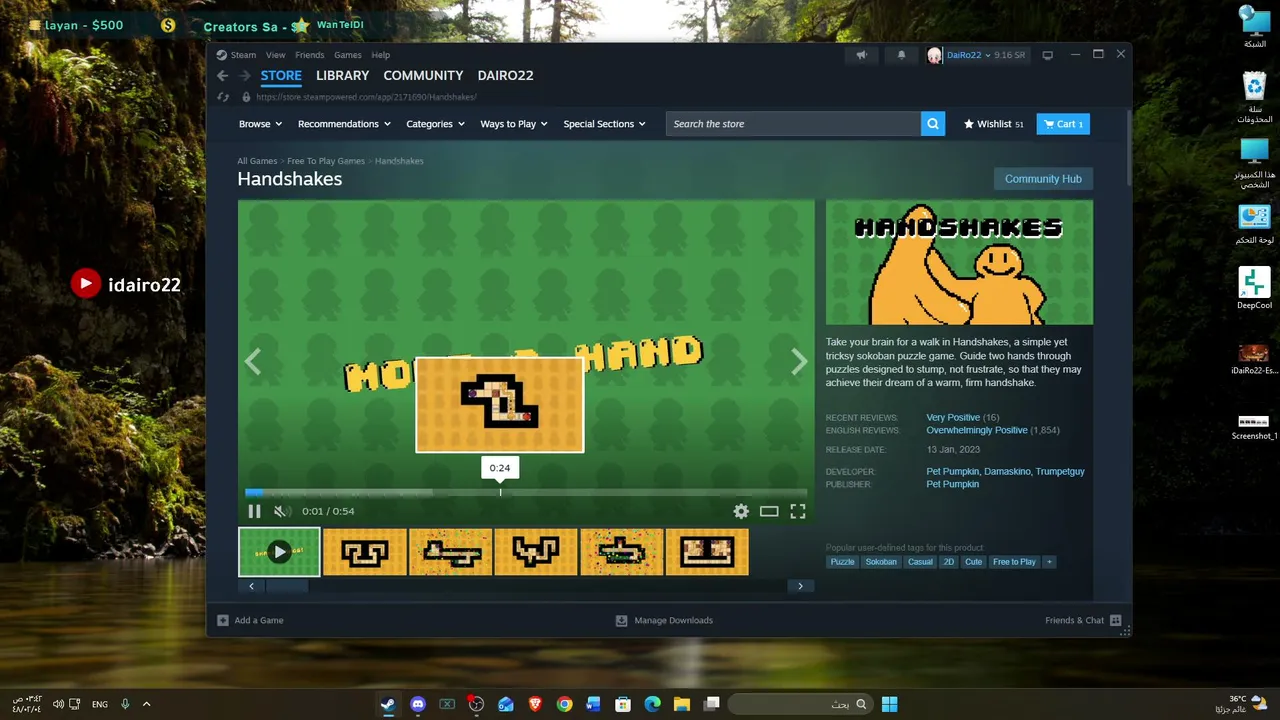This screenshot has height=720, width=1280.
Task: Select the Puzzle tag
Action: tap(842, 562)
